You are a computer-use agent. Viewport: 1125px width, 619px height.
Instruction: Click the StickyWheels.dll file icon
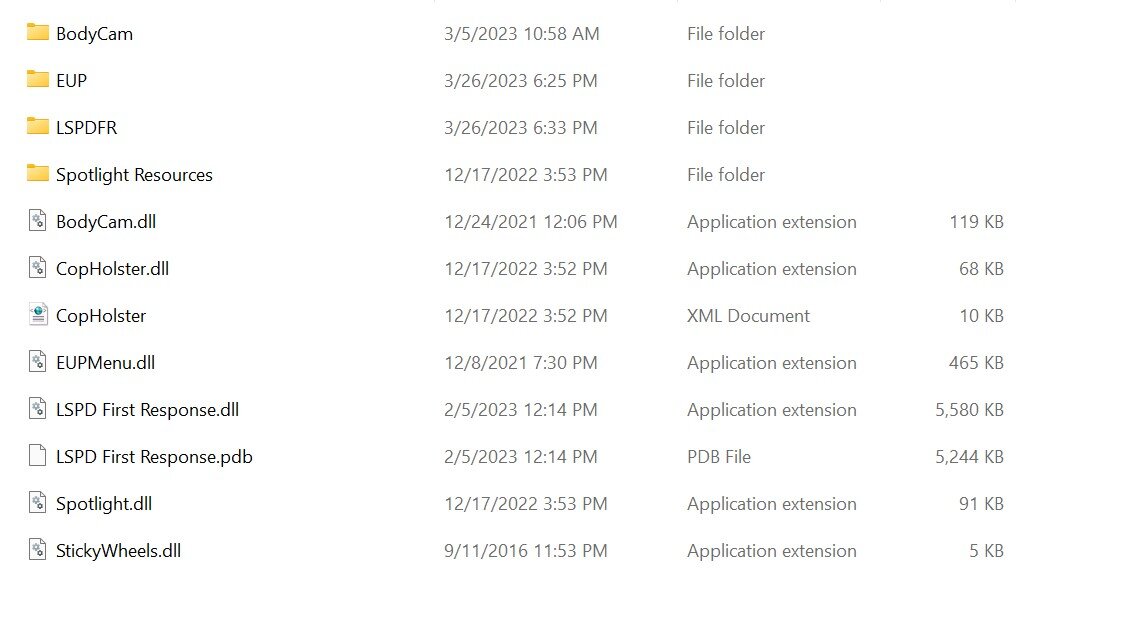point(38,550)
